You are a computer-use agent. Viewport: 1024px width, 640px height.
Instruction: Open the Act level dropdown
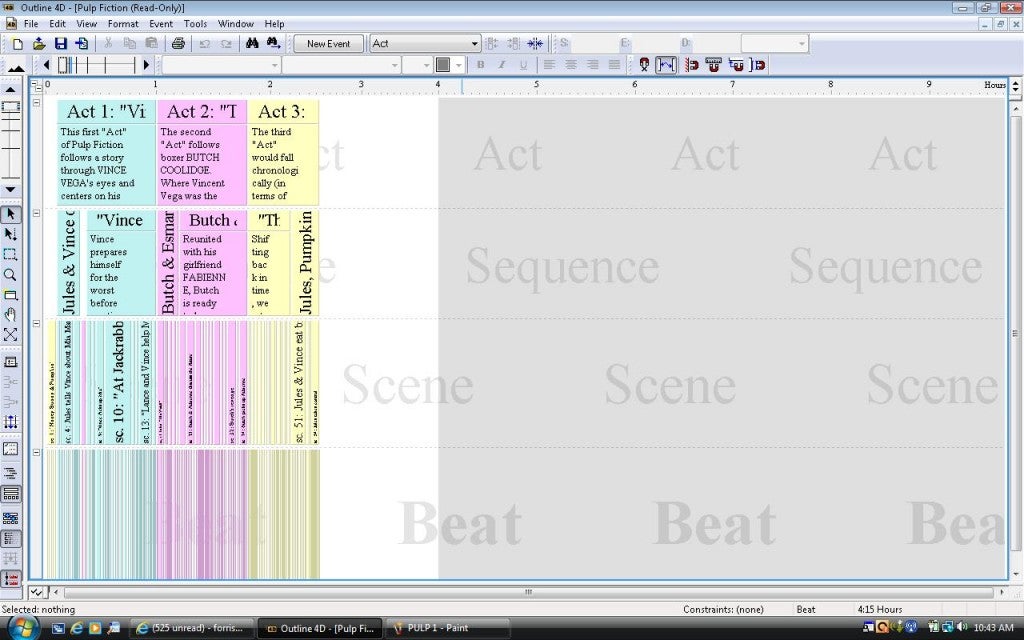coord(474,44)
